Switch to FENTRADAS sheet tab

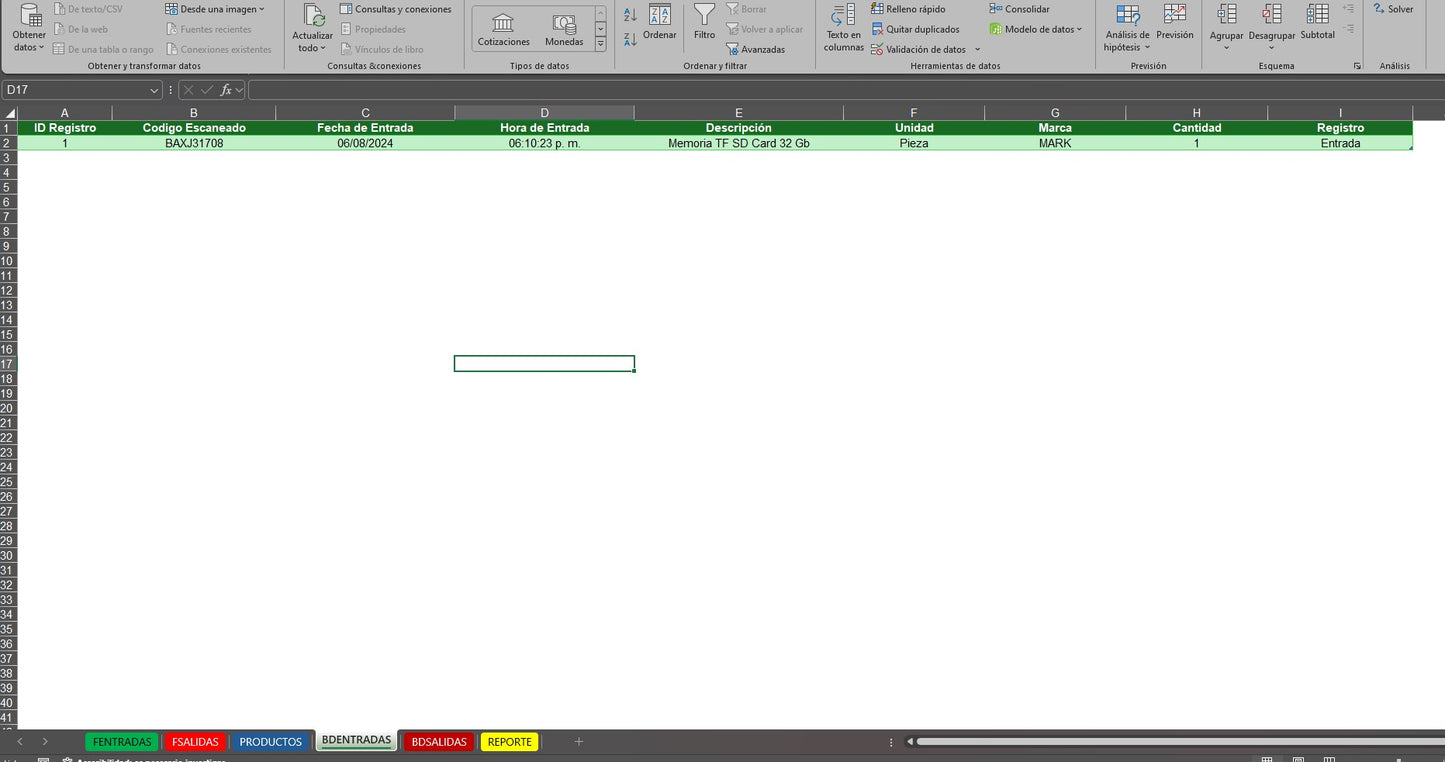pos(122,742)
